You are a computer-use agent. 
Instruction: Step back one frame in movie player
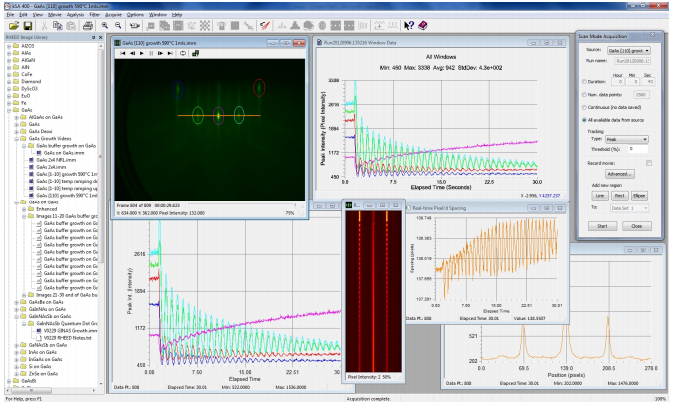pyautogui.click(x=132, y=53)
